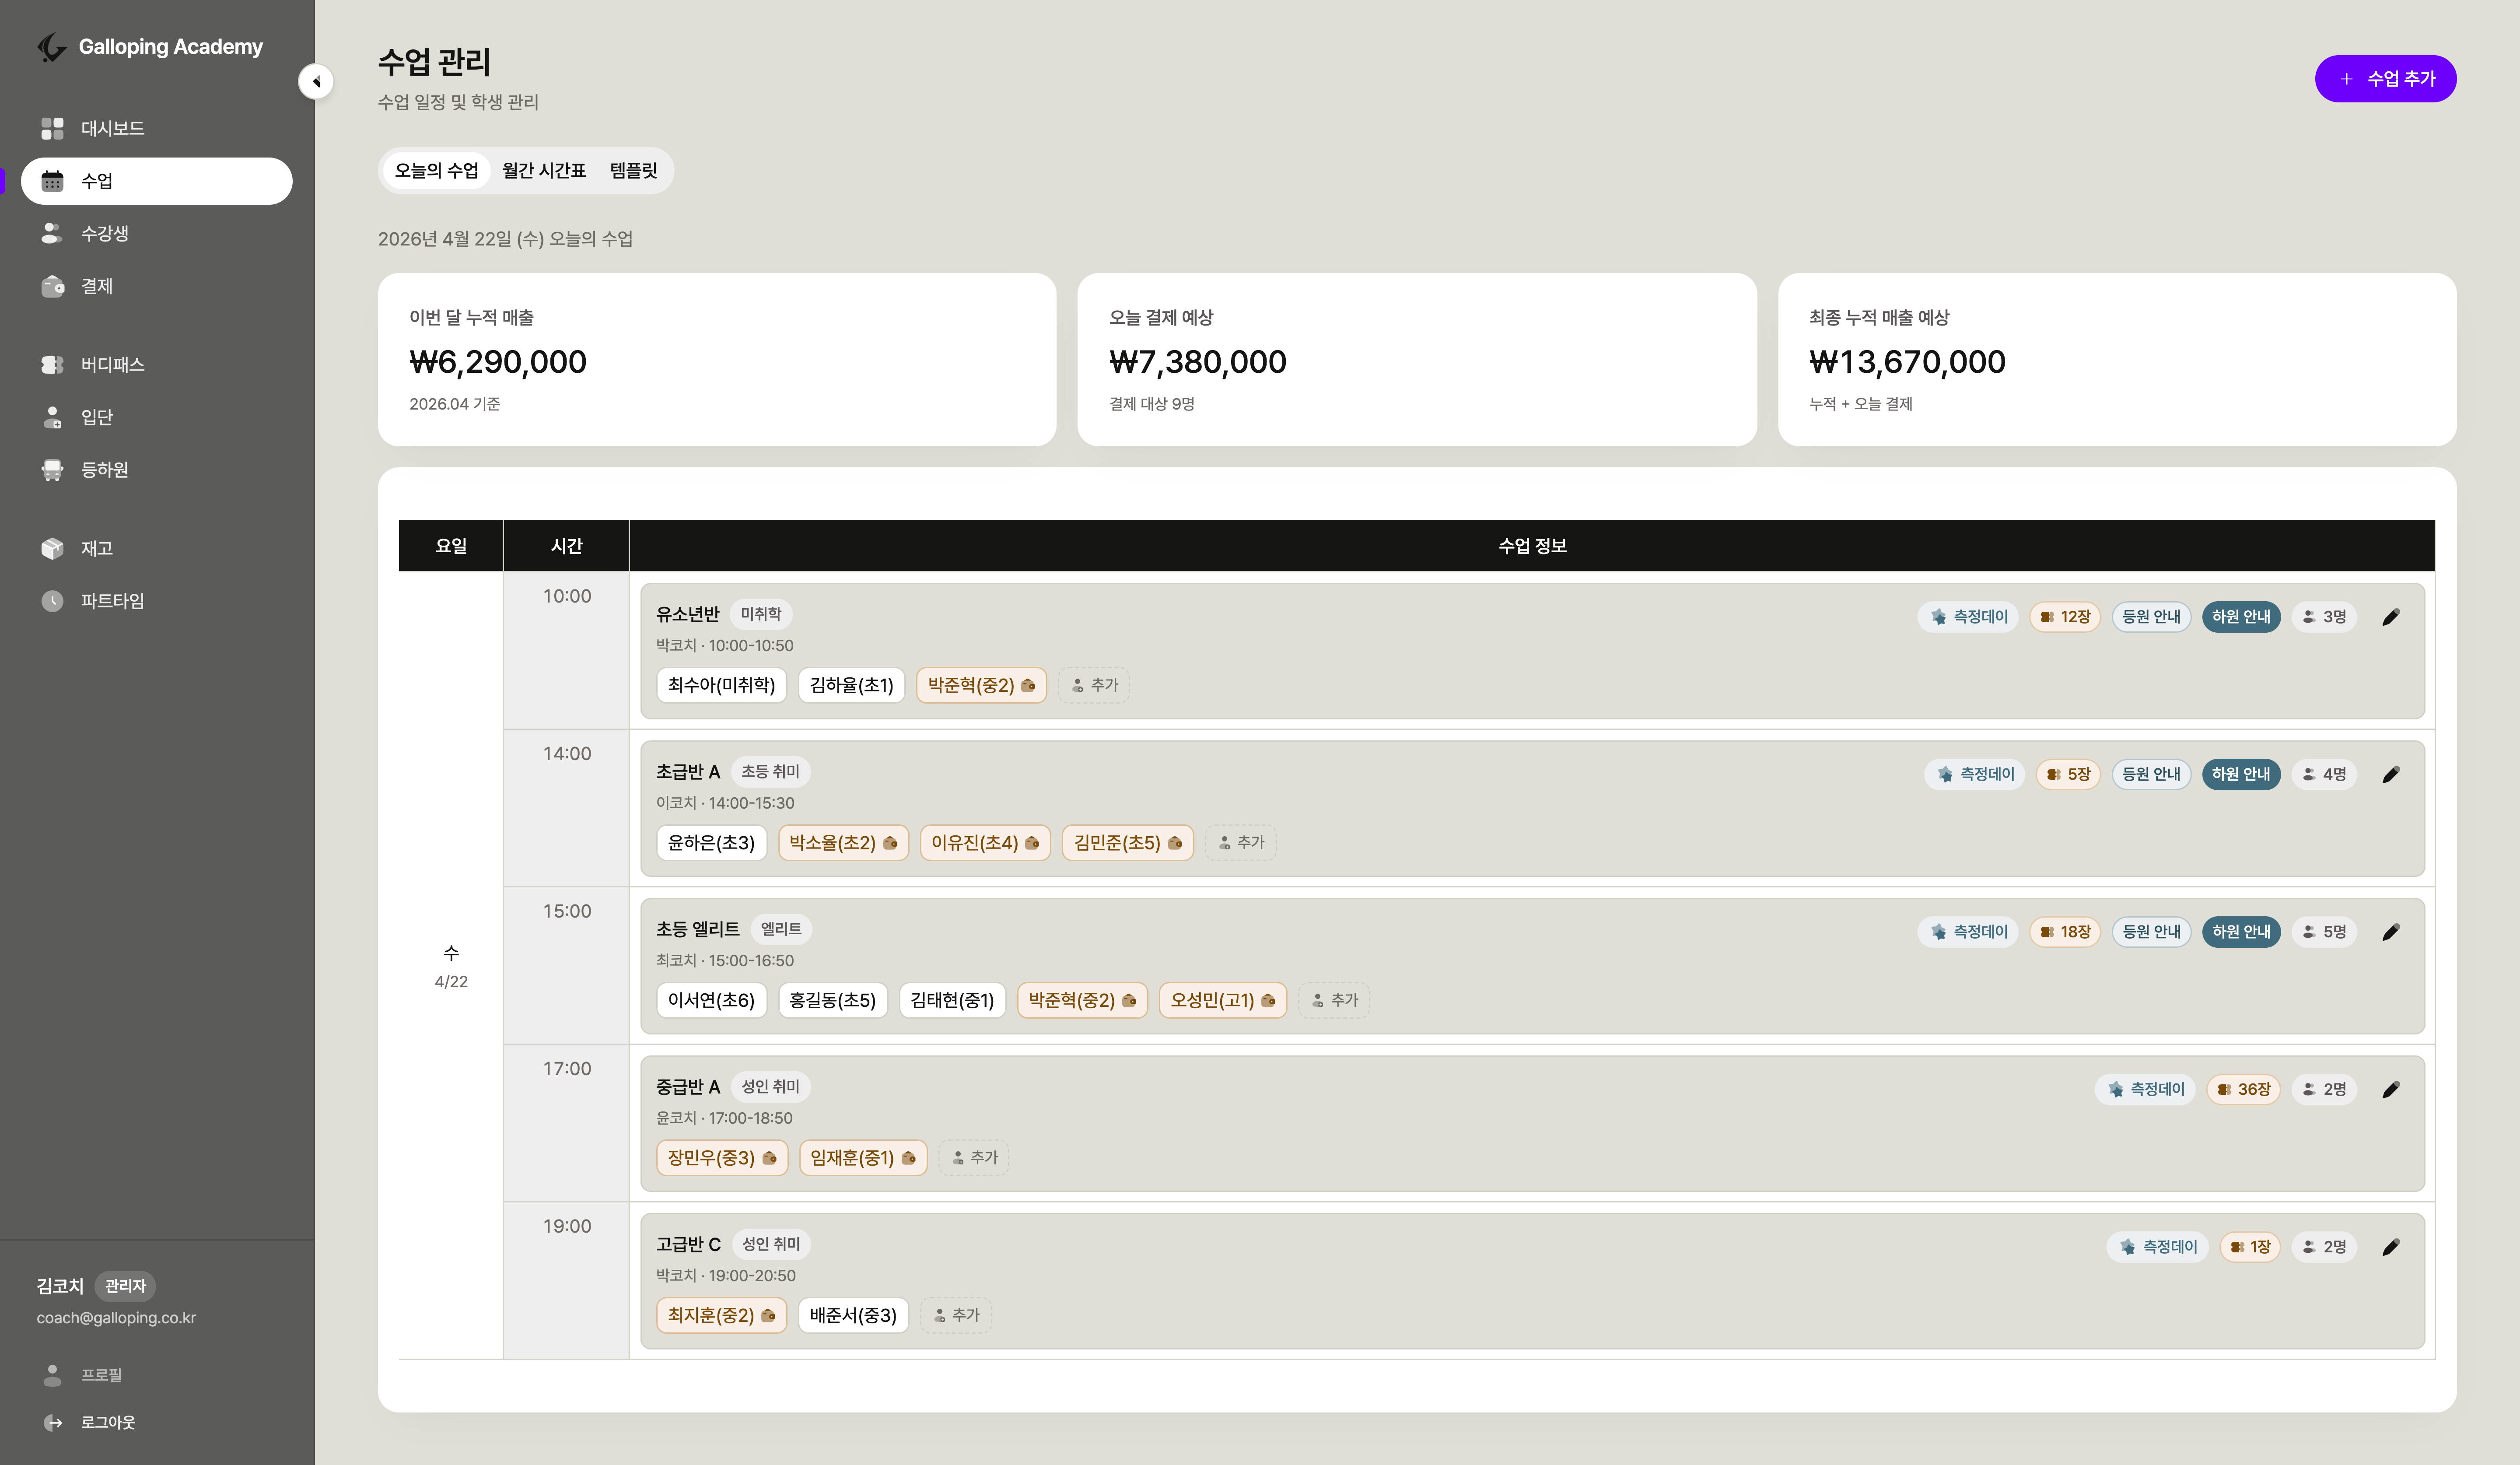Open the 입단 enrollment icon
This screenshot has width=2520, height=1465.
[x=53, y=417]
